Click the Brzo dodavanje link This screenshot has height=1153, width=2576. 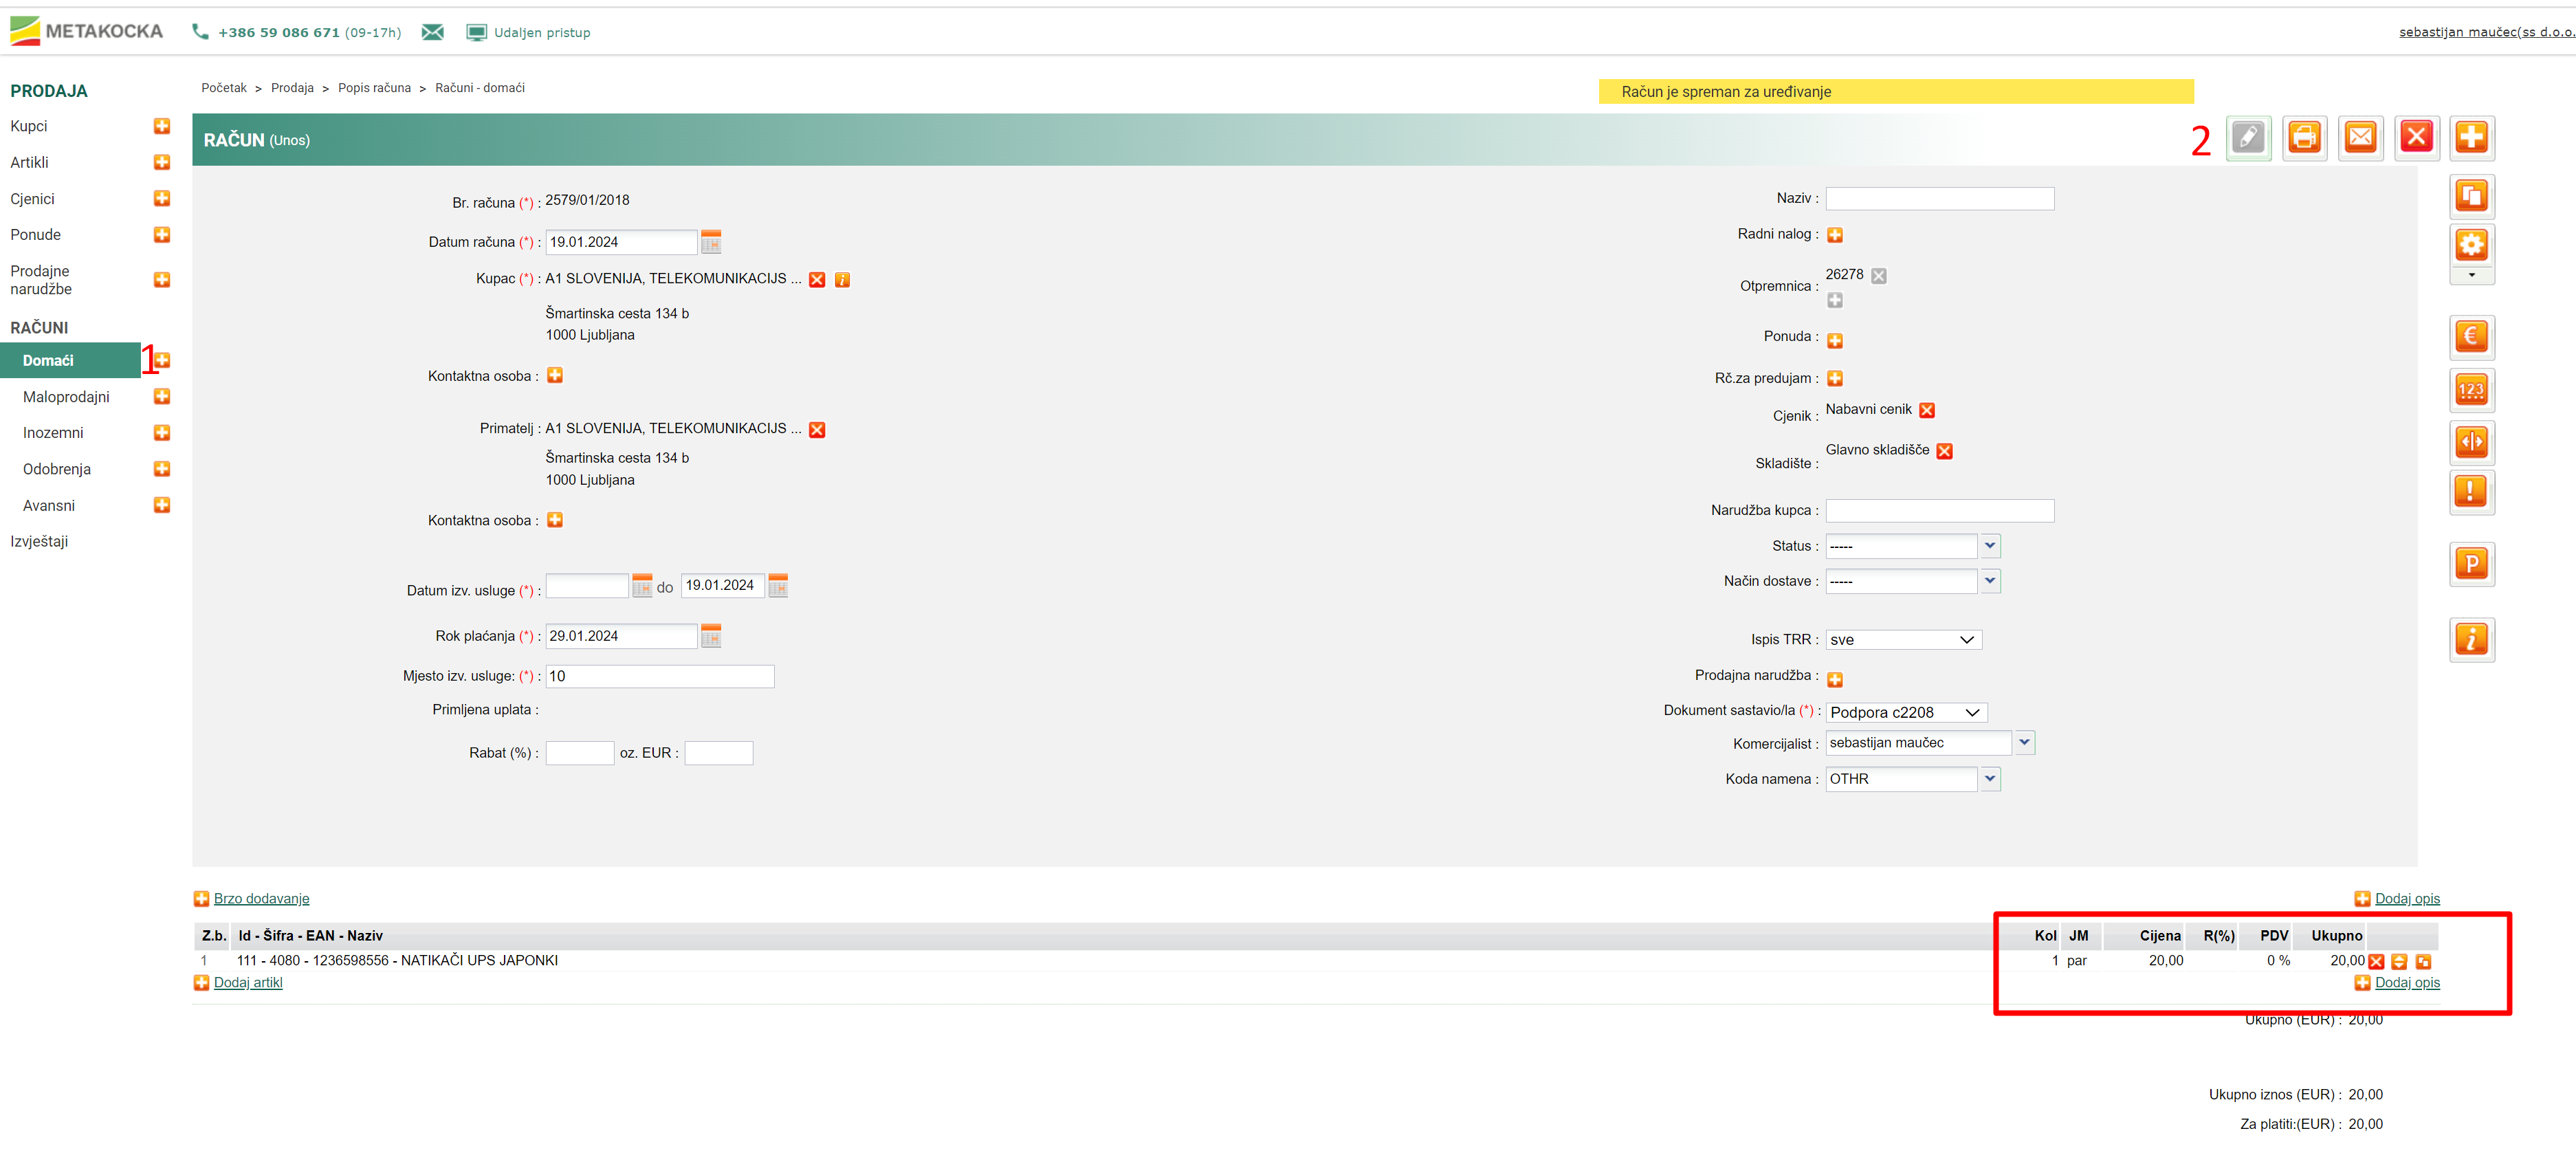(261, 899)
